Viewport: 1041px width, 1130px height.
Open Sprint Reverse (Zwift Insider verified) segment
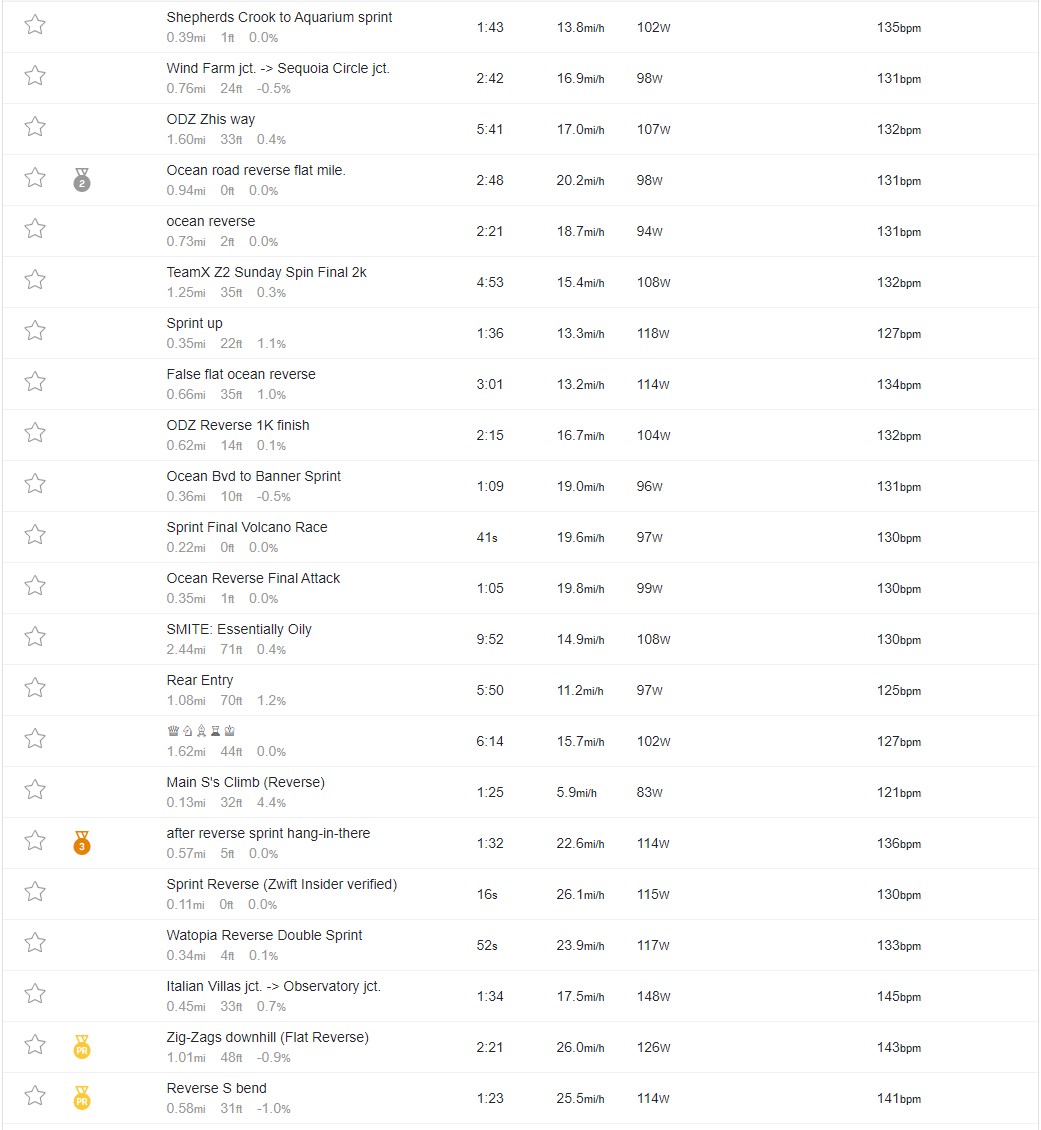coord(282,884)
